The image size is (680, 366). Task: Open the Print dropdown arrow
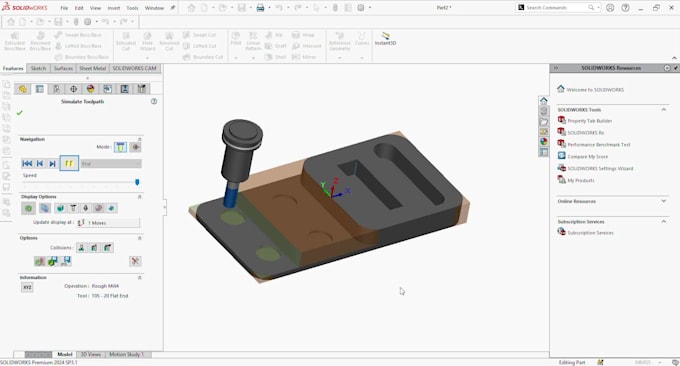point(269,8)
